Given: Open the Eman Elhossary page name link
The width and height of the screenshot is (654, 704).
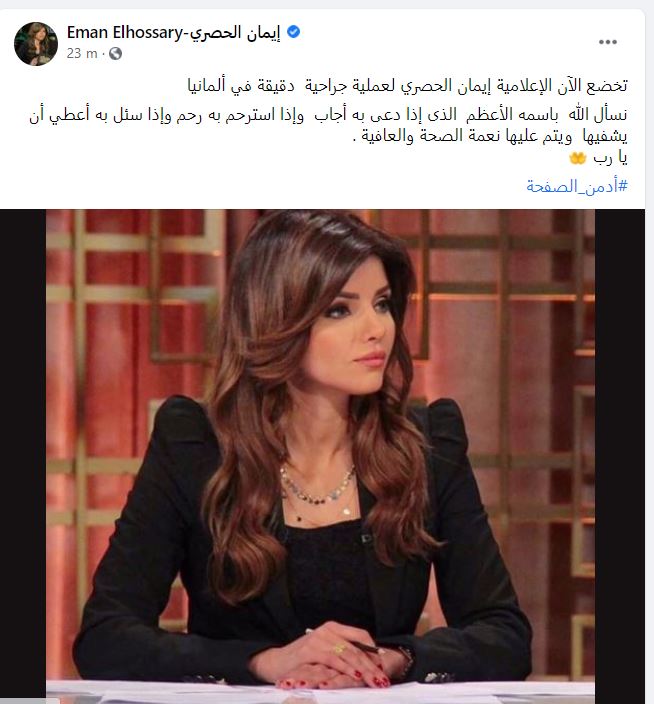Looking at the screenshot, I should 125,32.
